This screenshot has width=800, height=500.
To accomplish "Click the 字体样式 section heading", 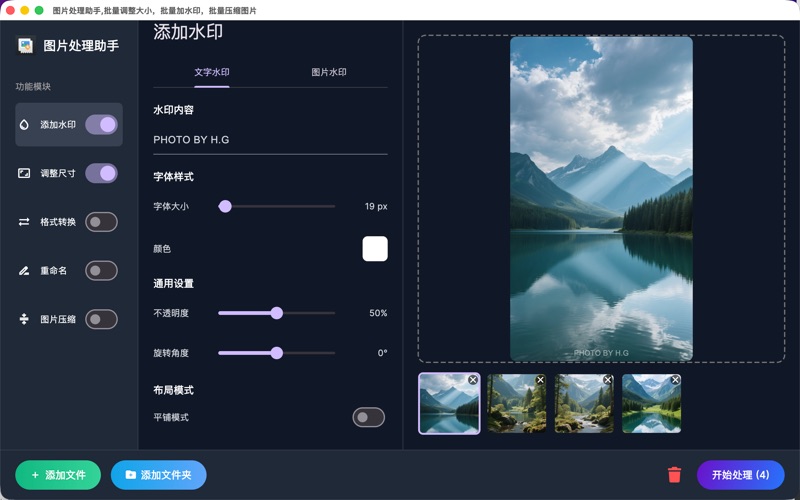I will [x=173, y=177].
